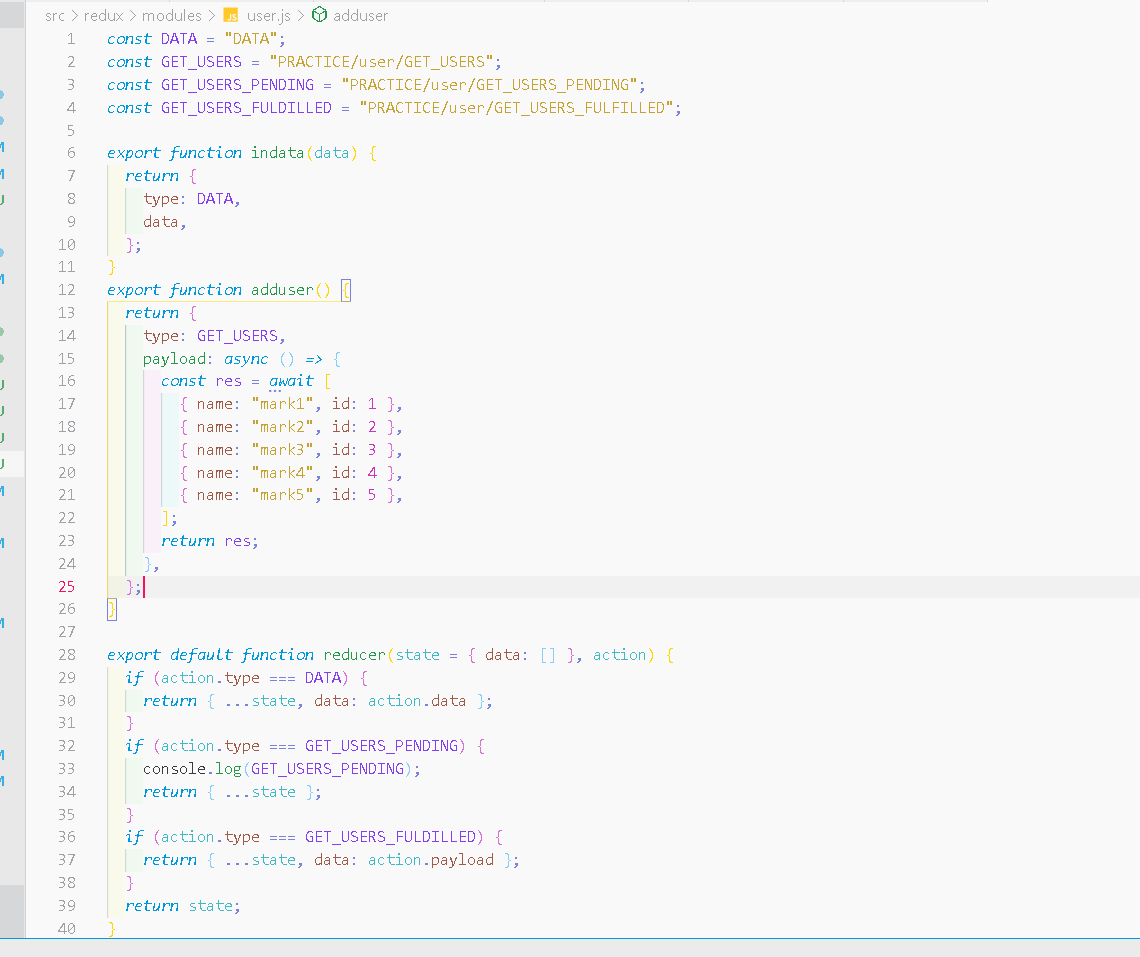Select line number 27 in gutter
Viewport: 1140px width, 957px height.
tap(67, 632)
